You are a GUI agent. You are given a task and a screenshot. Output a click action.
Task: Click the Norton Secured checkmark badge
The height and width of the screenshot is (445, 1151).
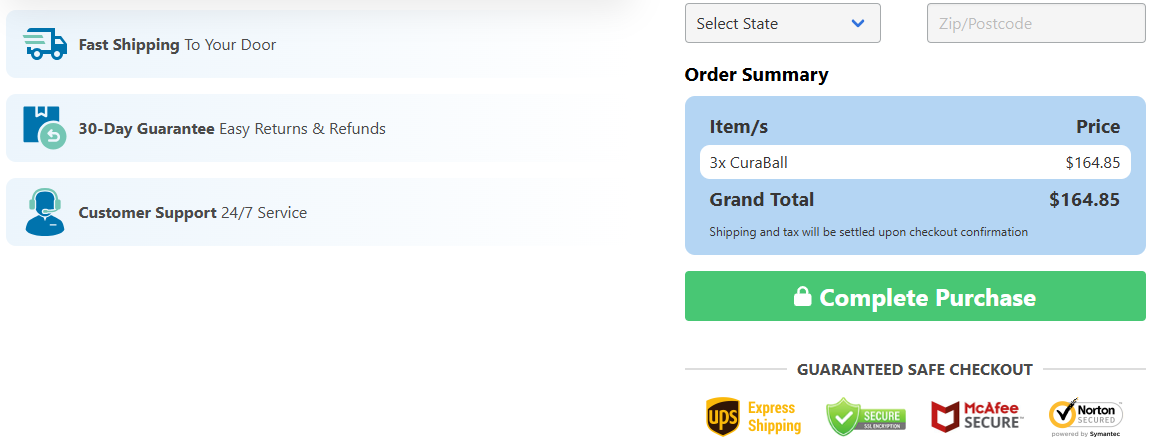click(1086, 417)
